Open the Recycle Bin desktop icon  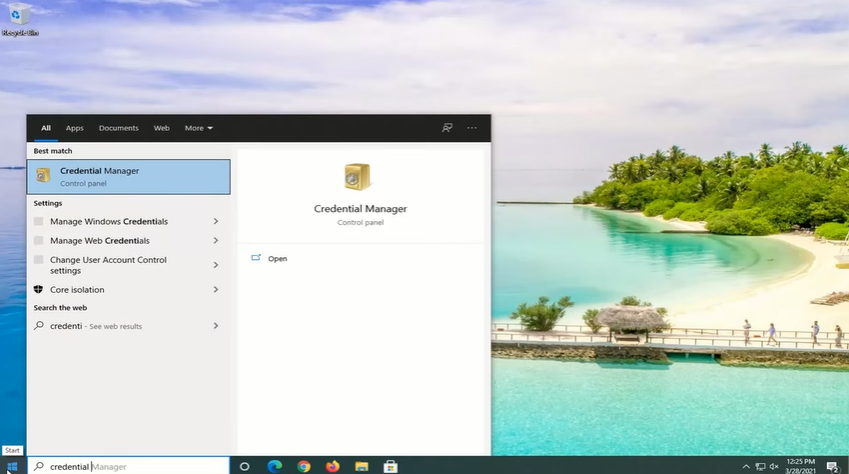pyautogui.click(x=18, y=20)
